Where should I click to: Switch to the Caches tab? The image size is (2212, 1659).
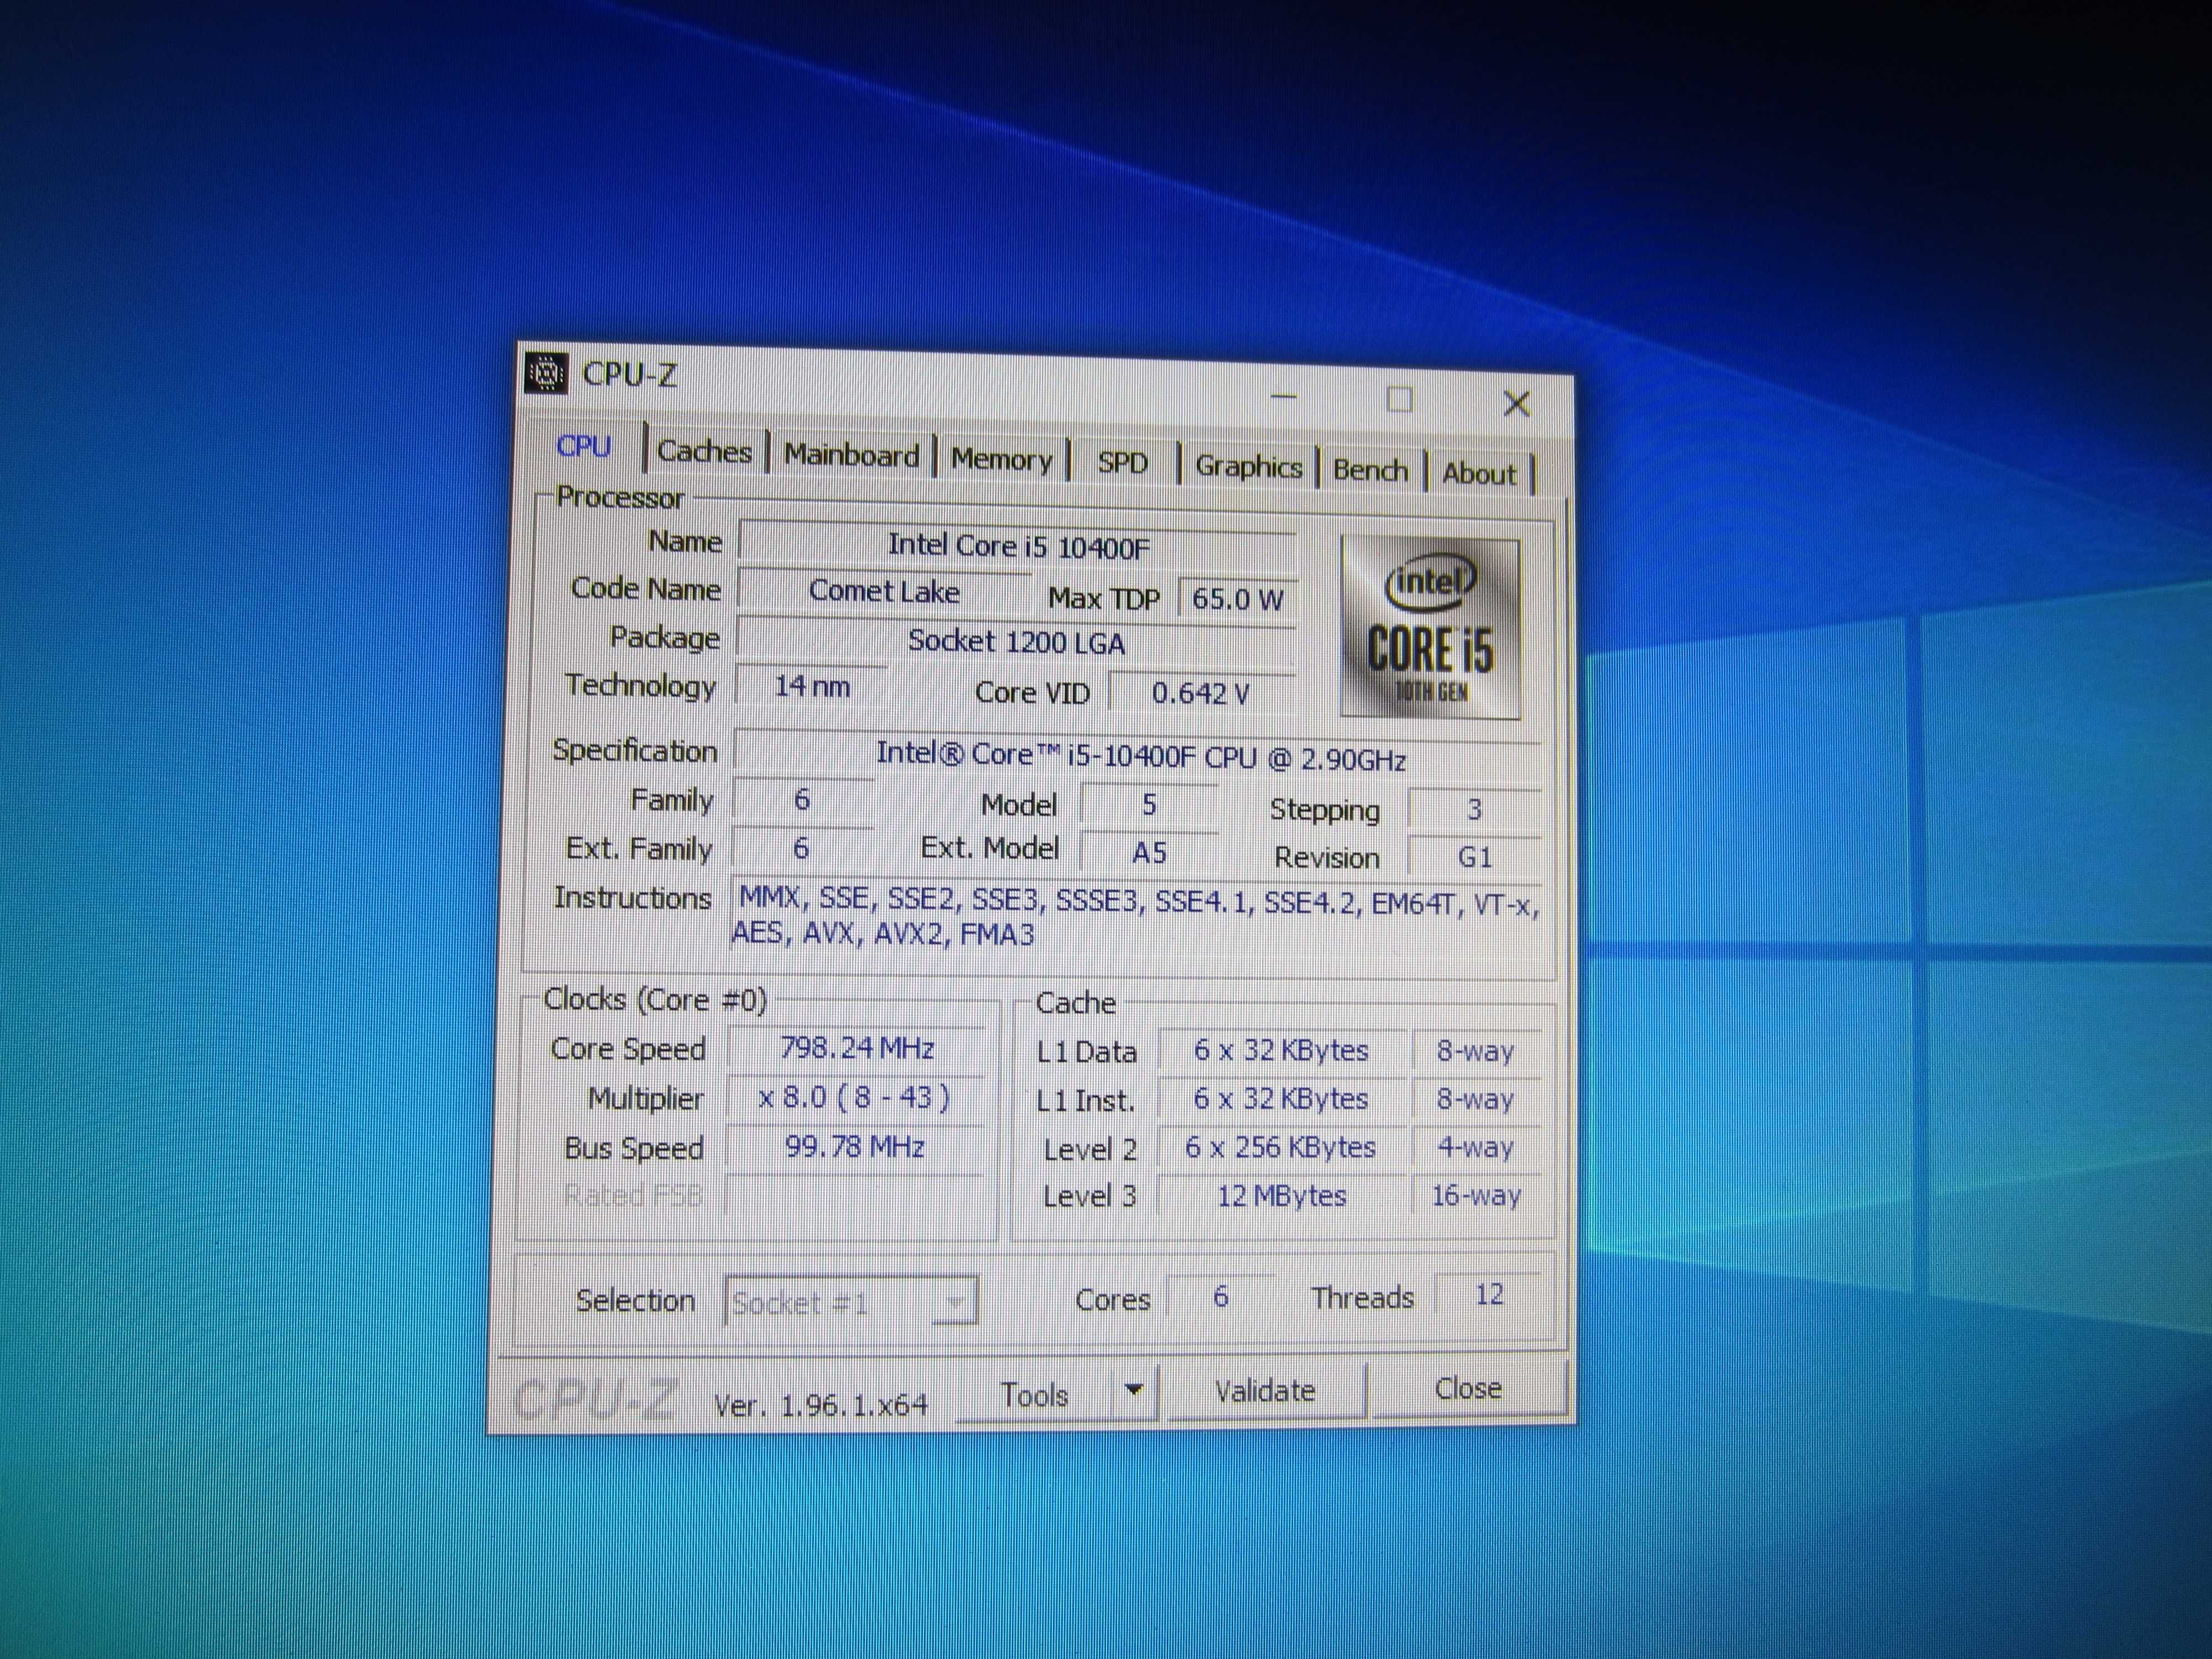704,451
